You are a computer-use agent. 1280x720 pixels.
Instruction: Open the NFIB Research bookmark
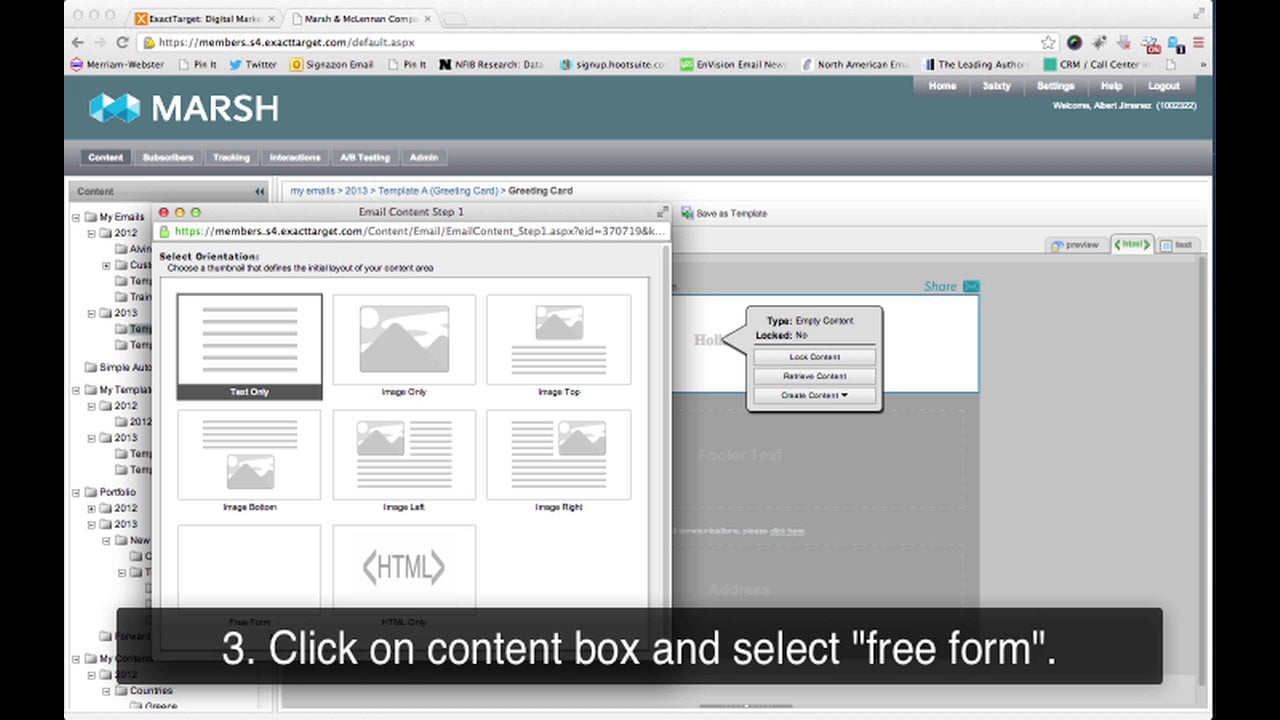click(x=491, y=64)
